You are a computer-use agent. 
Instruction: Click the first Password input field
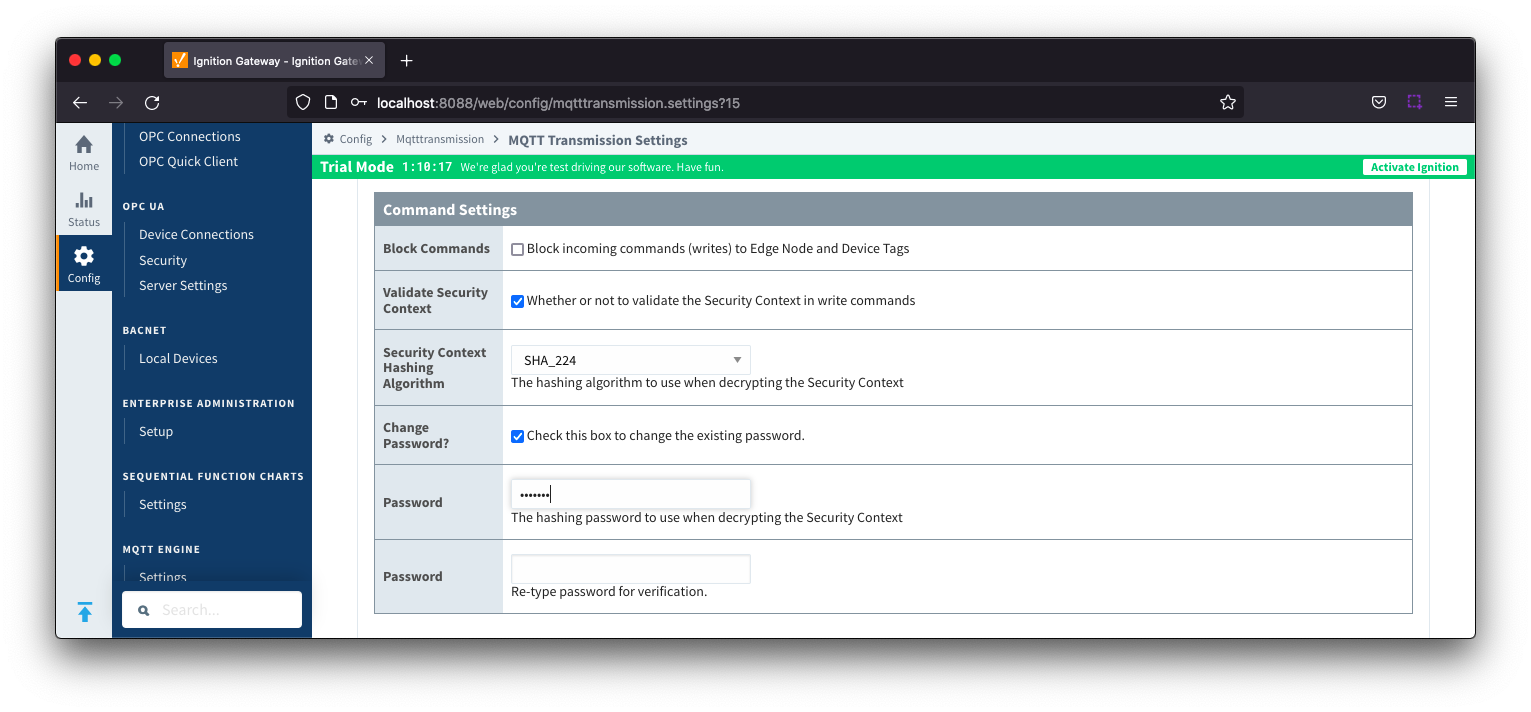click(631, 494)
